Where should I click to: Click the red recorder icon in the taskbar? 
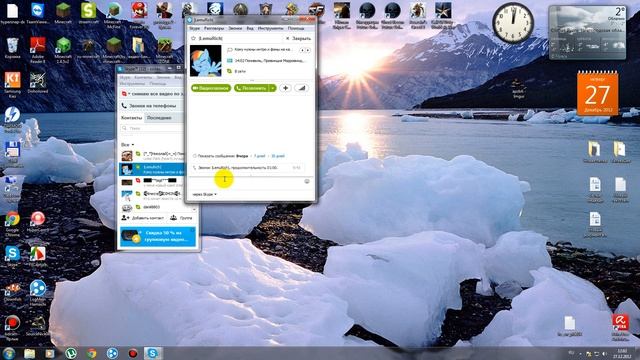(133, 353)
